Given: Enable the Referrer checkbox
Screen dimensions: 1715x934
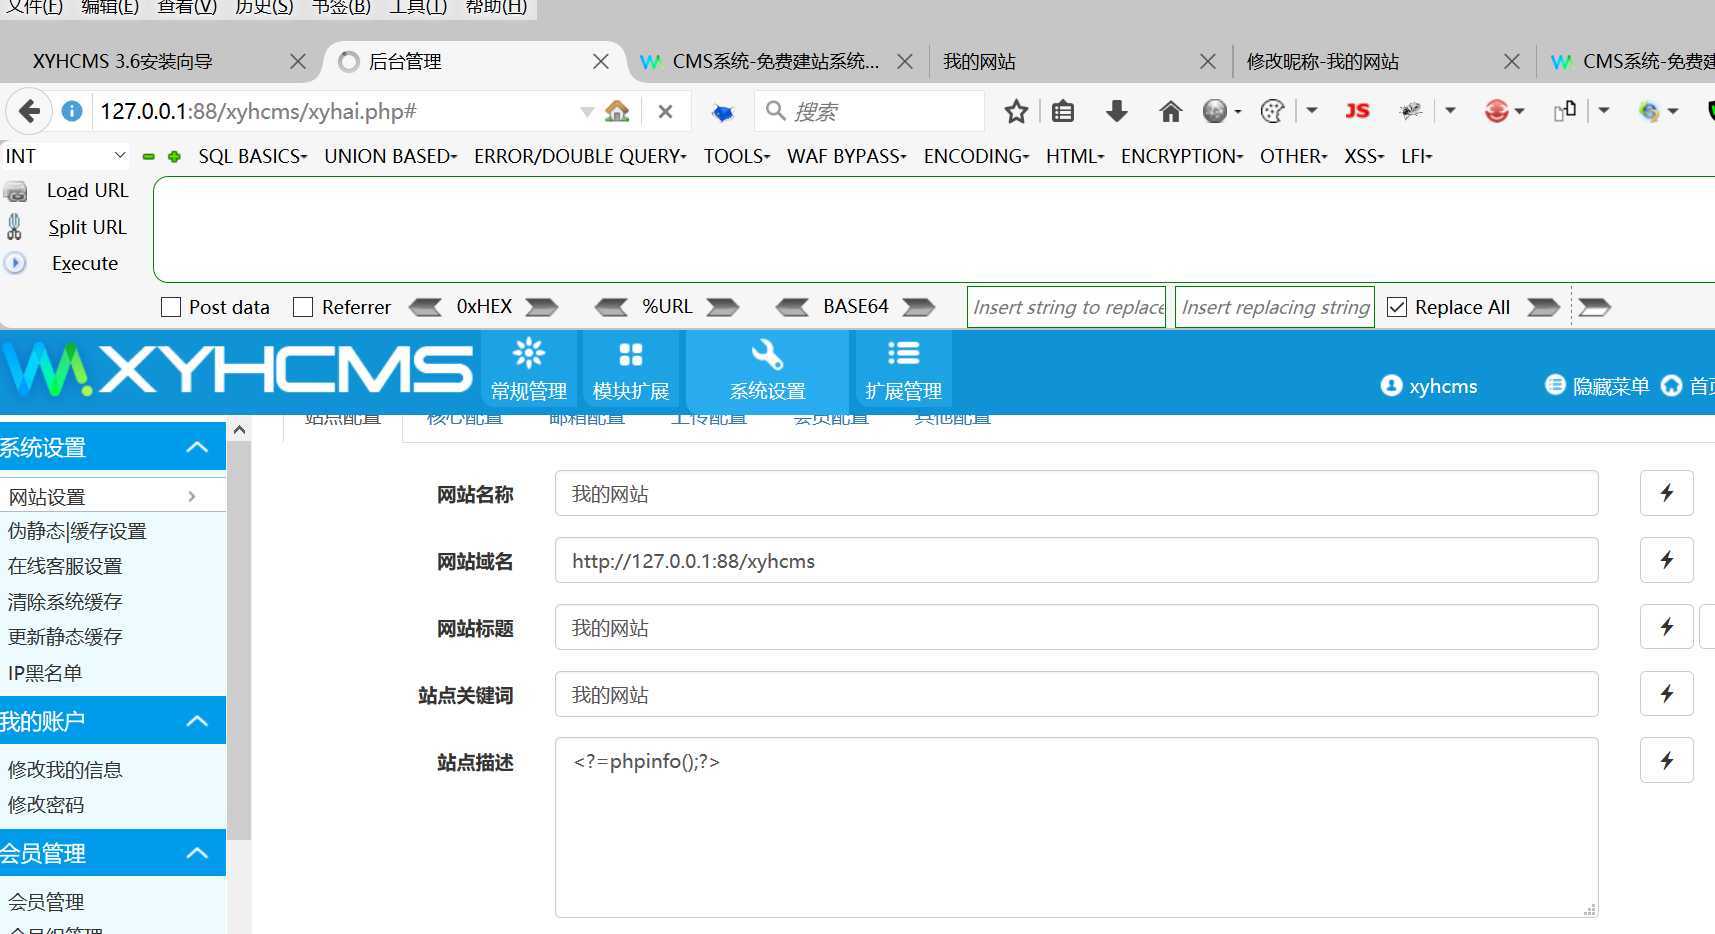Looking at the screenshot, I should tap(303, 307).
